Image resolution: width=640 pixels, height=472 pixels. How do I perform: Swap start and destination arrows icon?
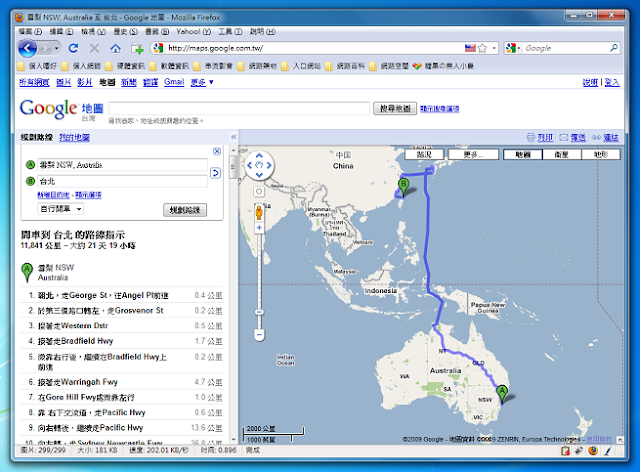point(215,173)
